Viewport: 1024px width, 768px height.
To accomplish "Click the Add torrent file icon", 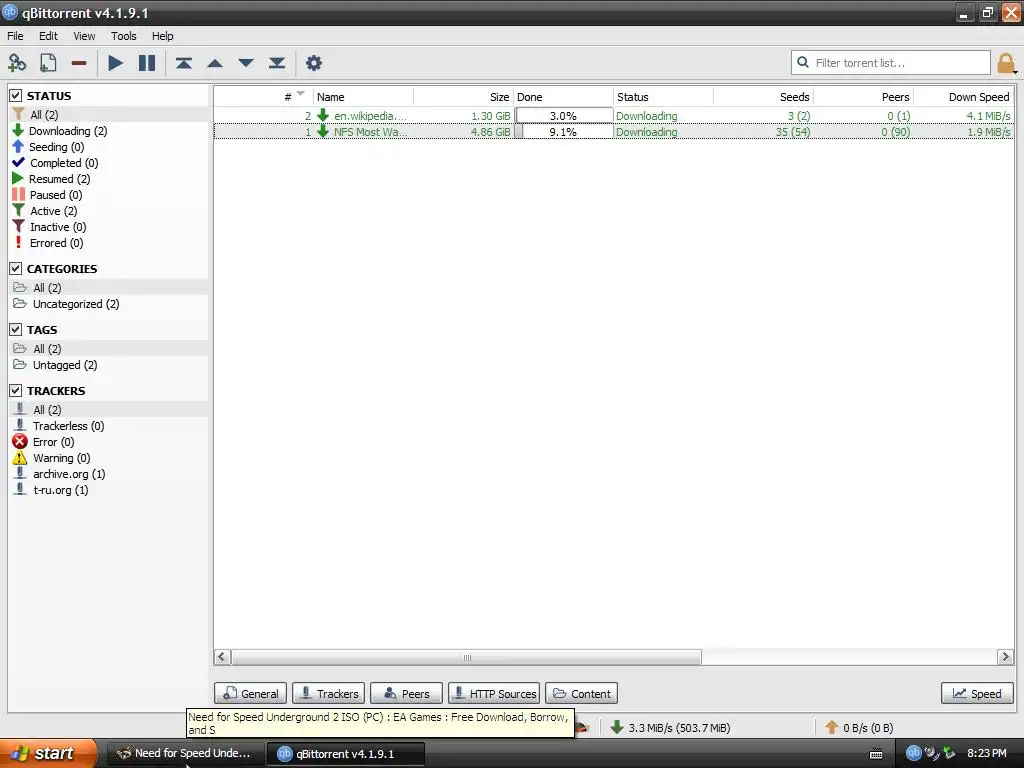I will coord(48,63).
